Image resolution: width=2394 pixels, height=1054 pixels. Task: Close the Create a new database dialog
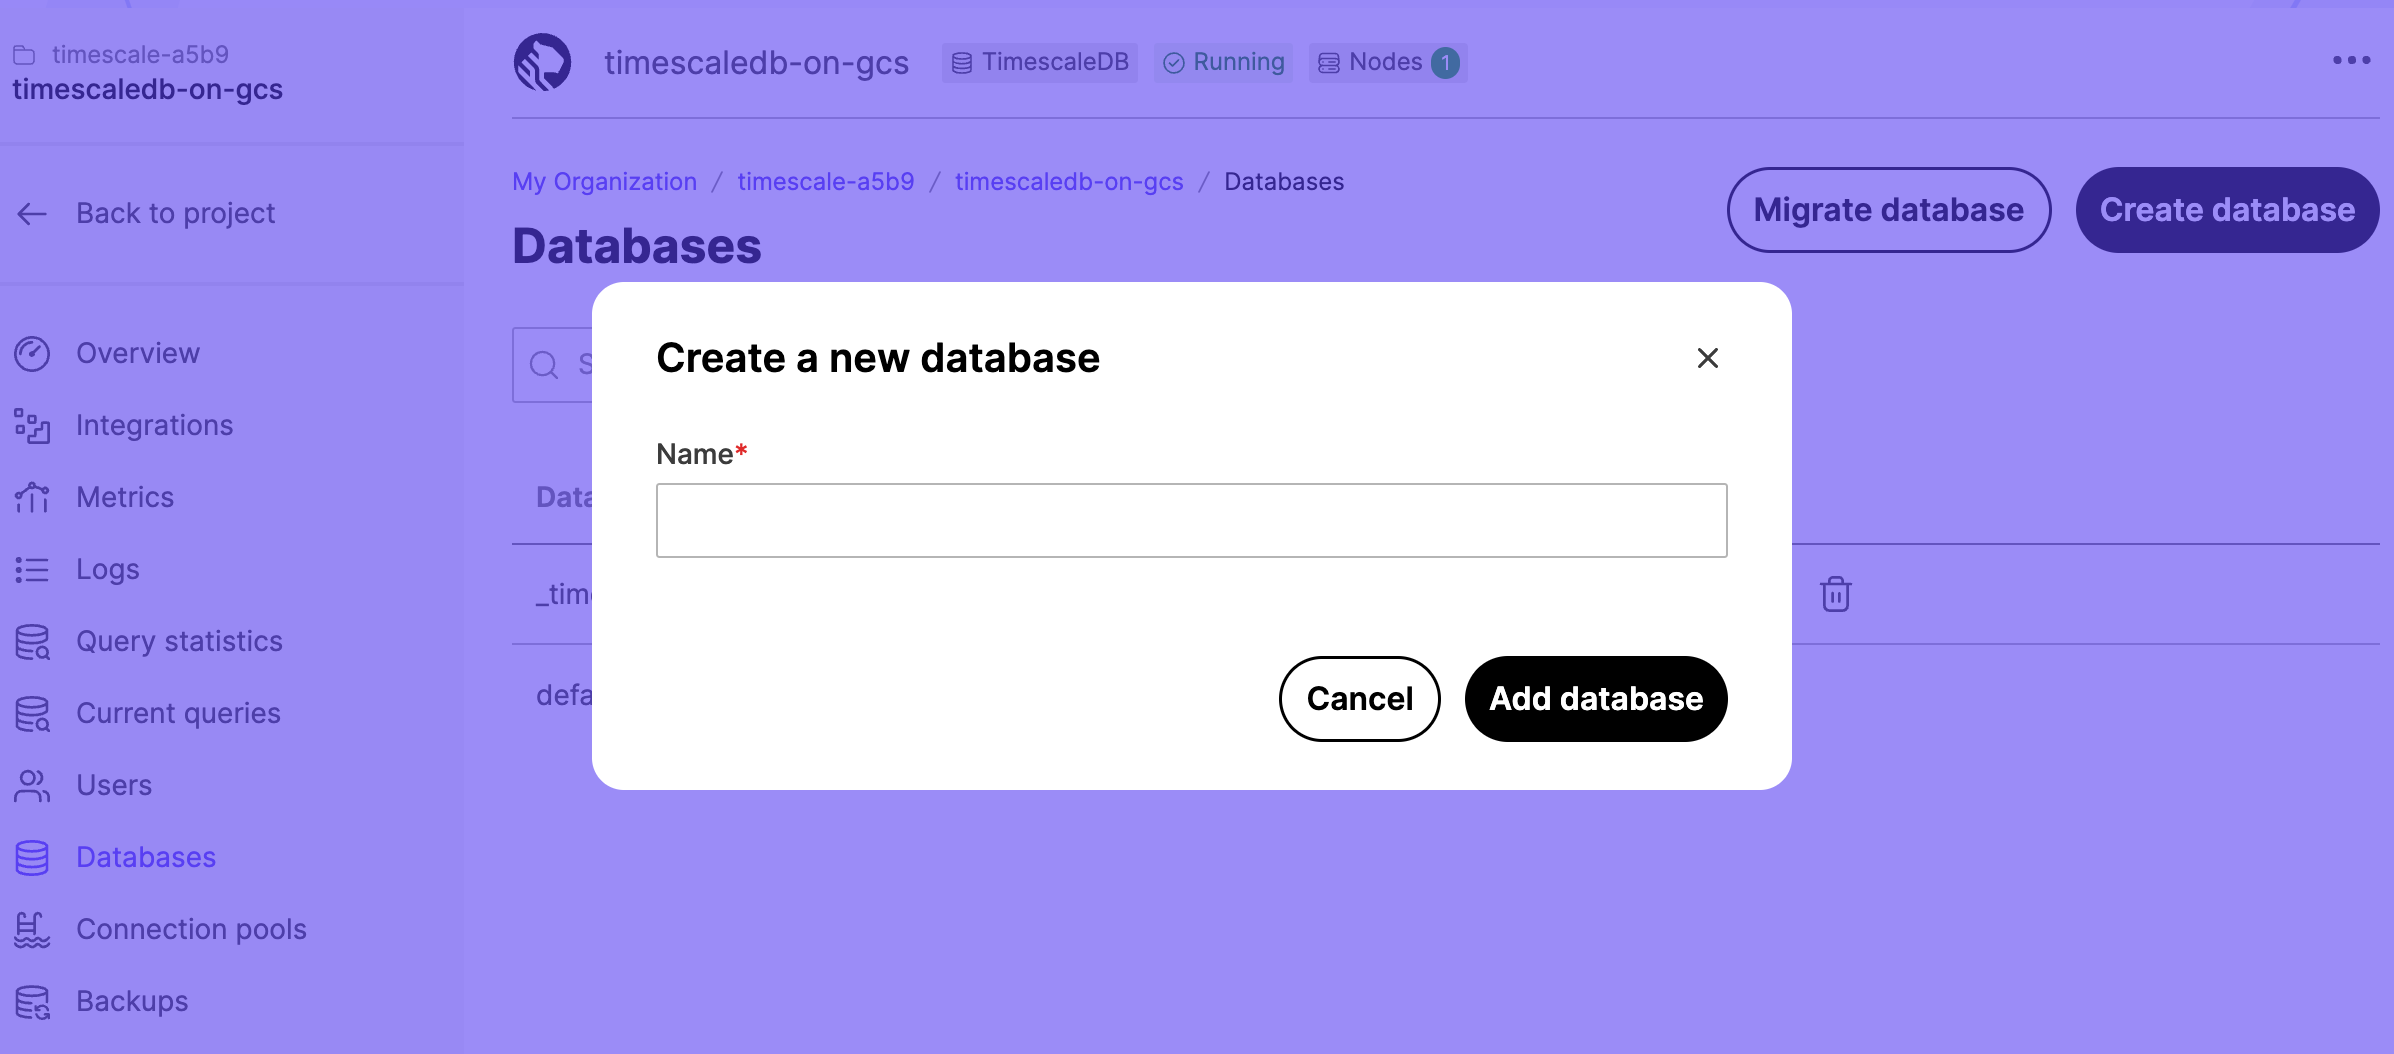click(1707, 358)
